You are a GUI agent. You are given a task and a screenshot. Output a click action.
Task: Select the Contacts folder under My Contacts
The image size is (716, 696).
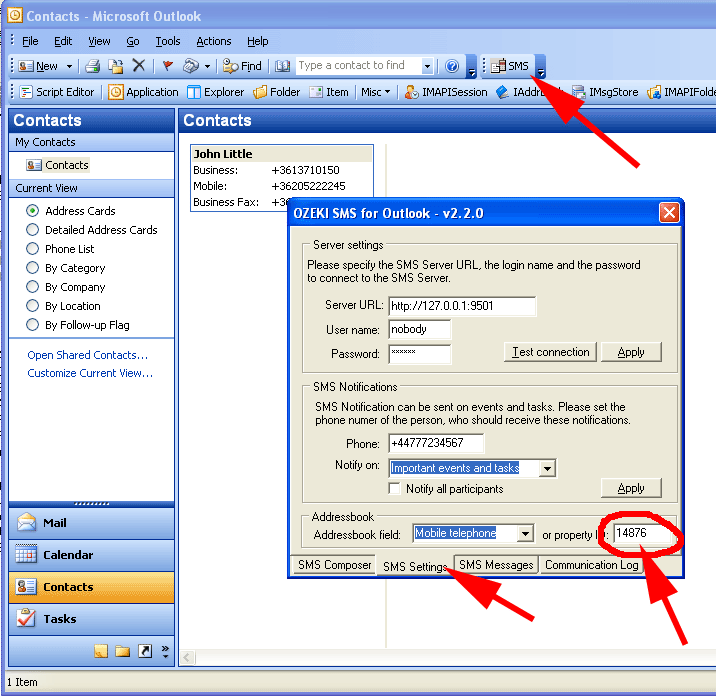pos(58,165)
